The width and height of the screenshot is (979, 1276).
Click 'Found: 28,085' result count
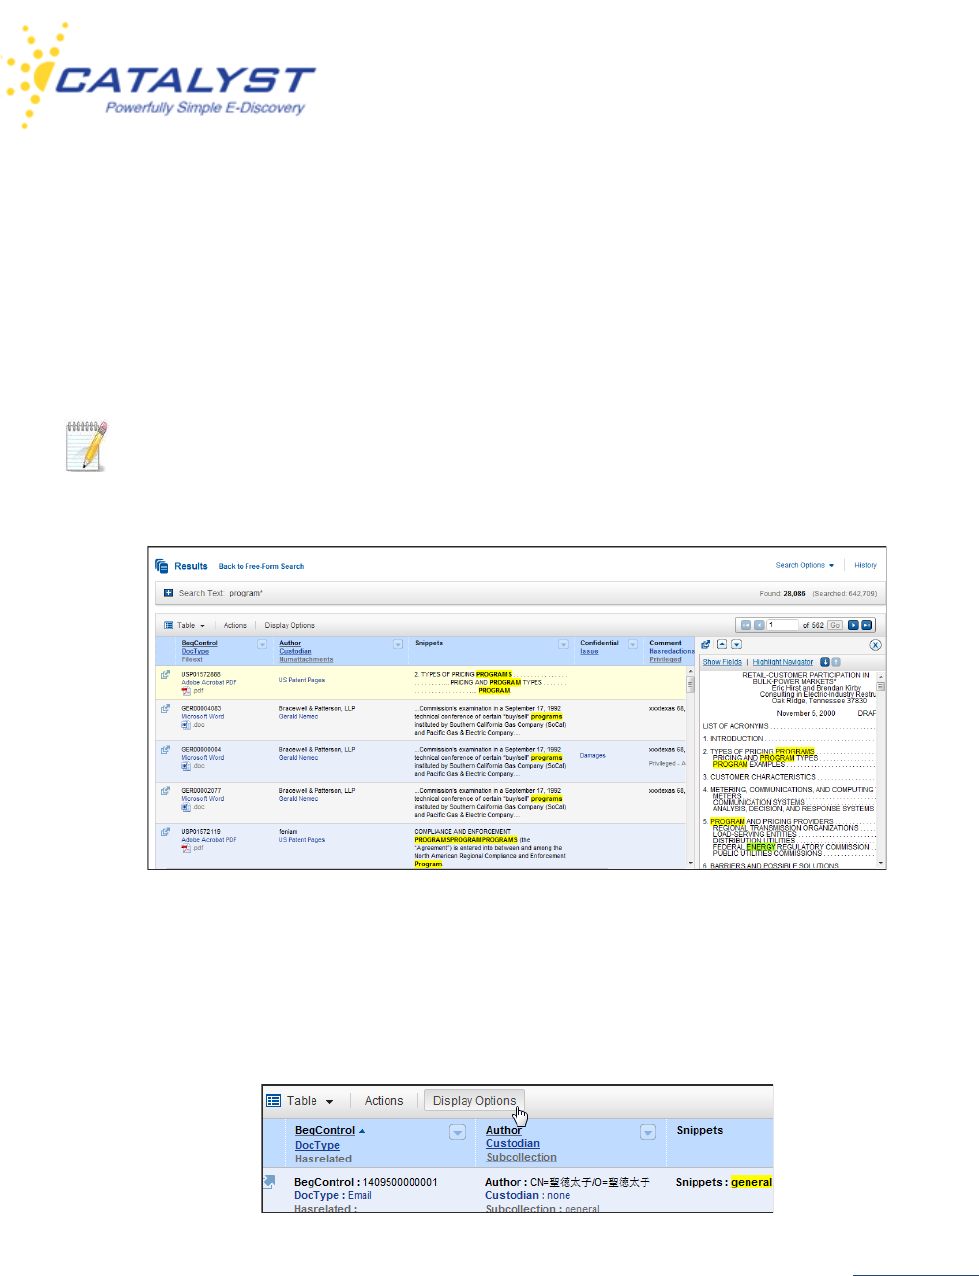782,593
